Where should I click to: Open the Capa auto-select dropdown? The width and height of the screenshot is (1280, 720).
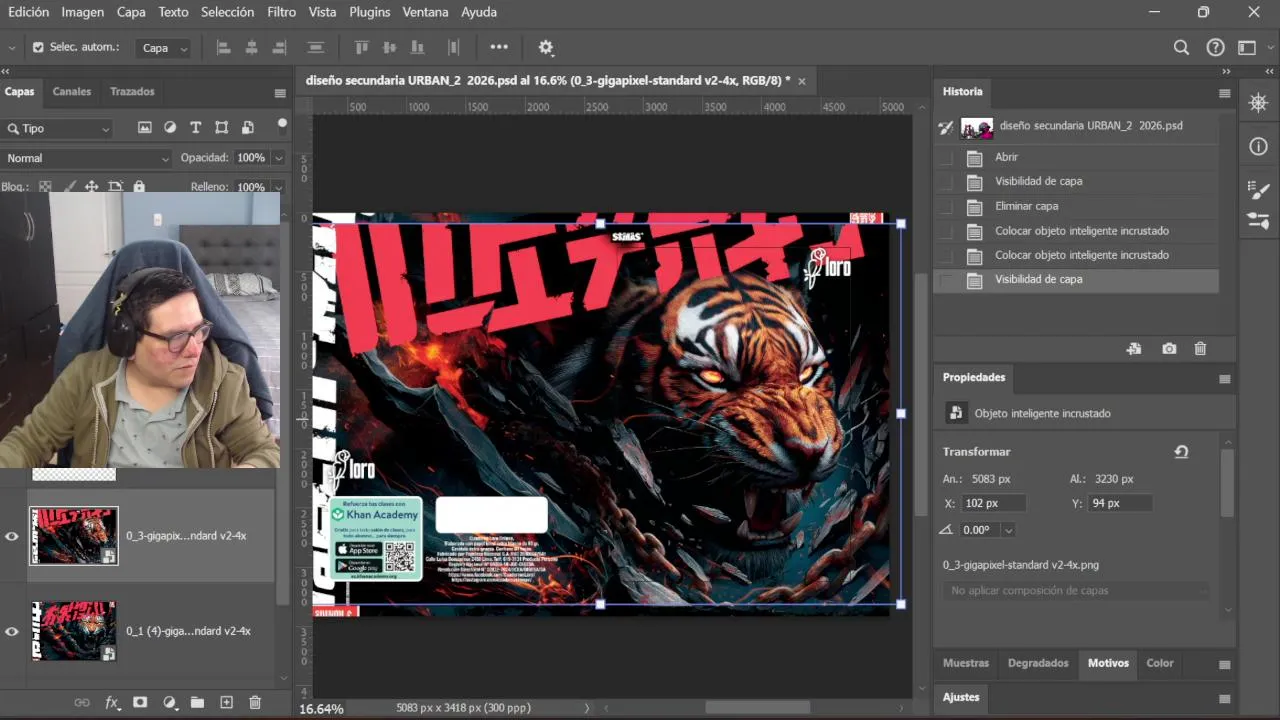click(x=164, y=48)
